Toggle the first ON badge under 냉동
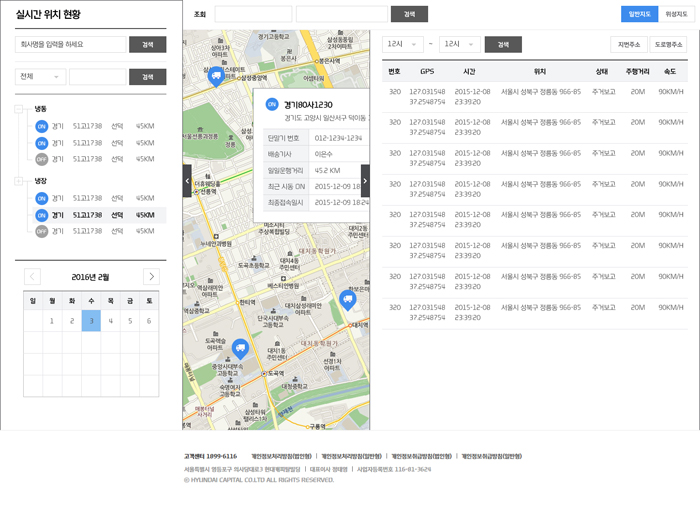 [41, 126]
